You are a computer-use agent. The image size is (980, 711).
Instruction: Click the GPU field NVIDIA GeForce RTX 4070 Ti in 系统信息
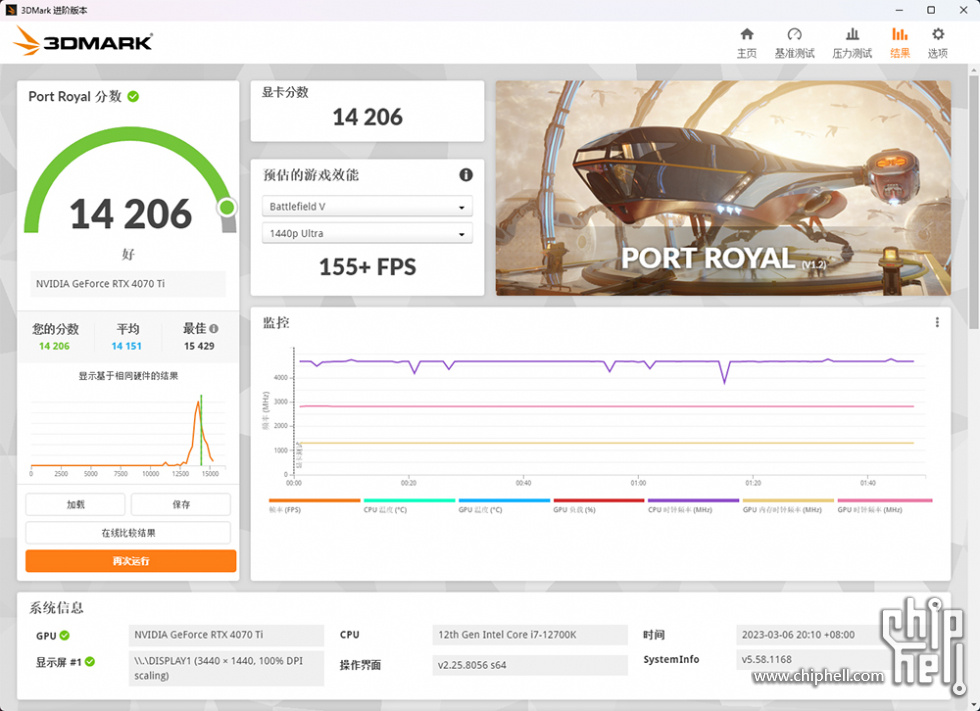click(226, 635)
